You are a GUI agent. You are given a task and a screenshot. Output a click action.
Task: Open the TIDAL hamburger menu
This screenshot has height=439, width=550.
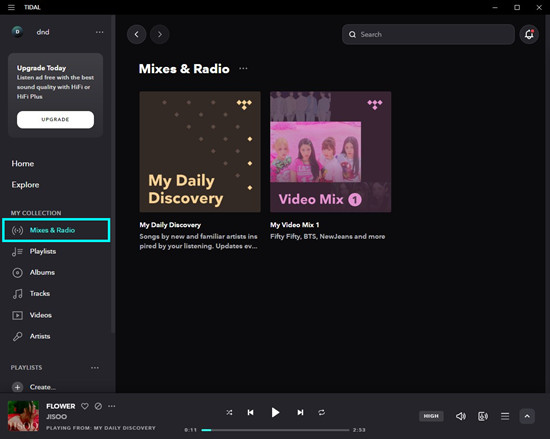[11, 7]
